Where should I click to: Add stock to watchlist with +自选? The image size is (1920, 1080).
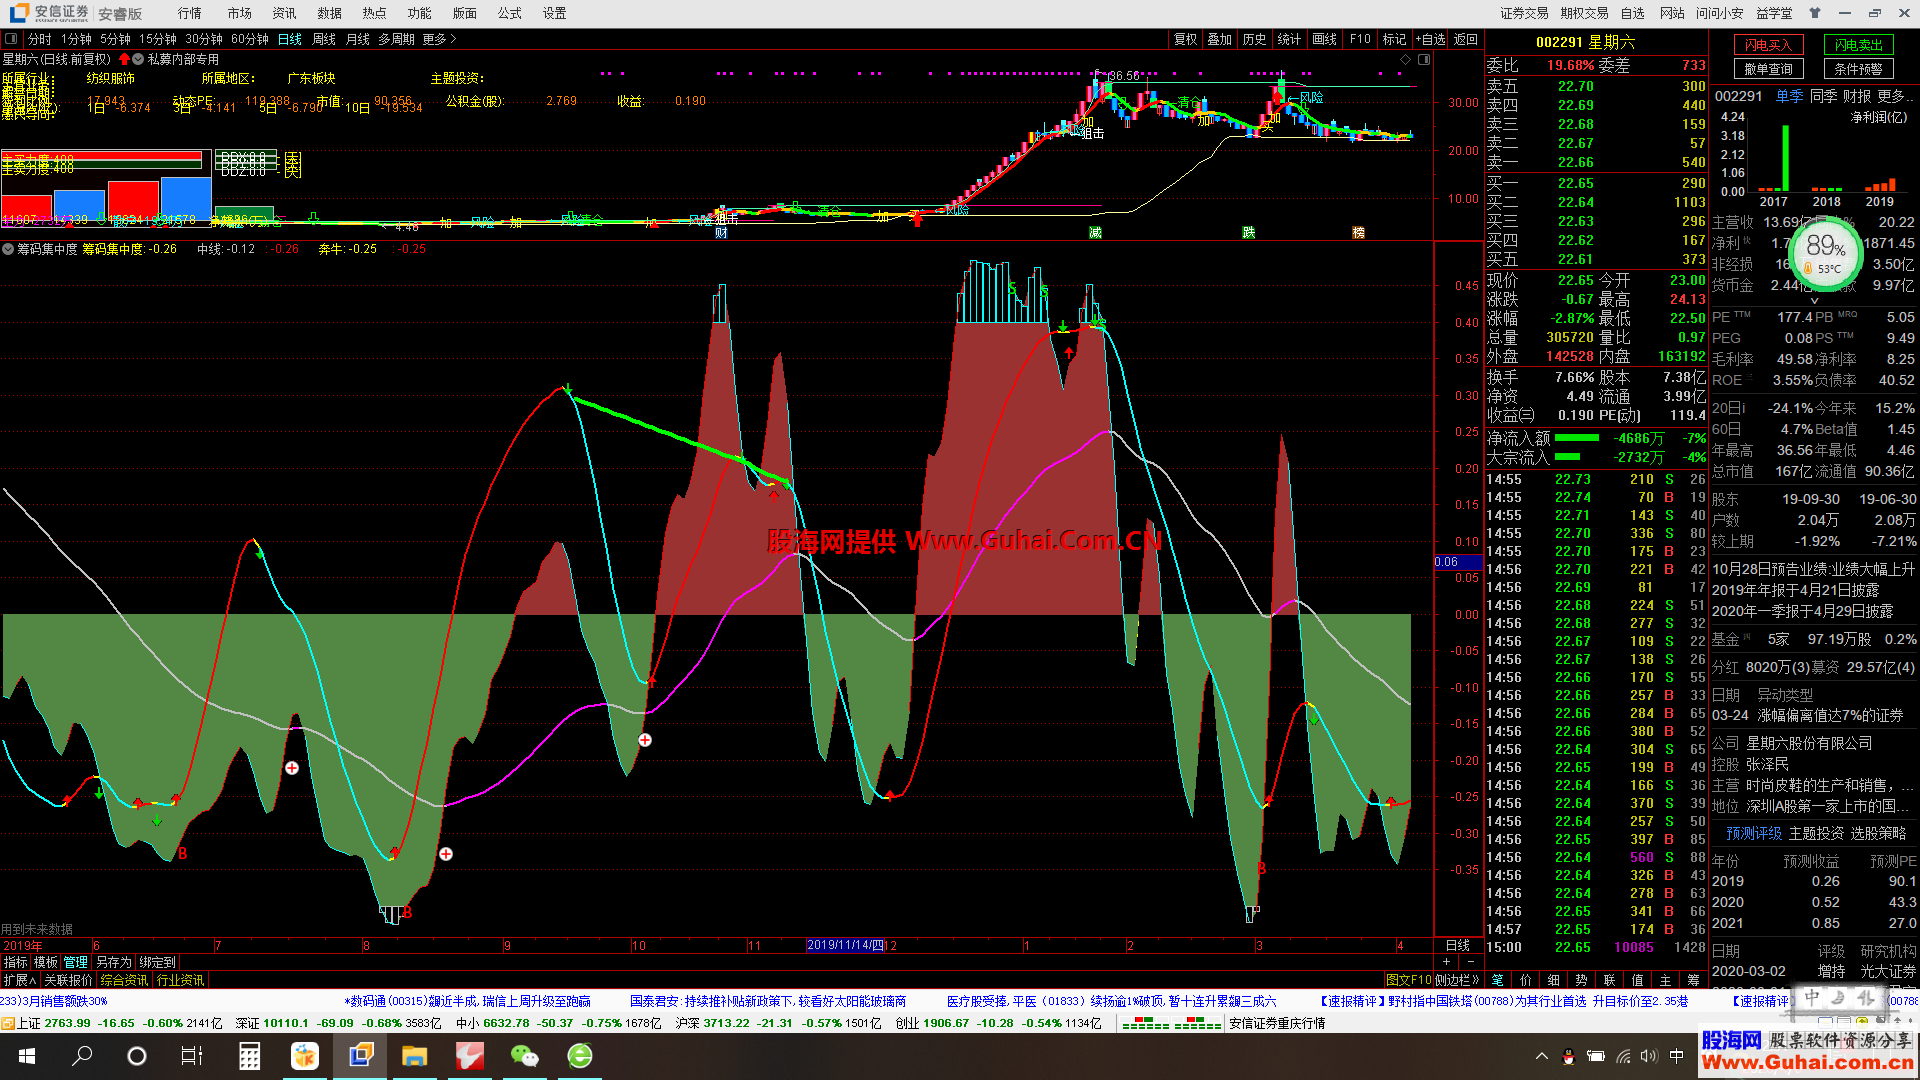[1431, 39]
